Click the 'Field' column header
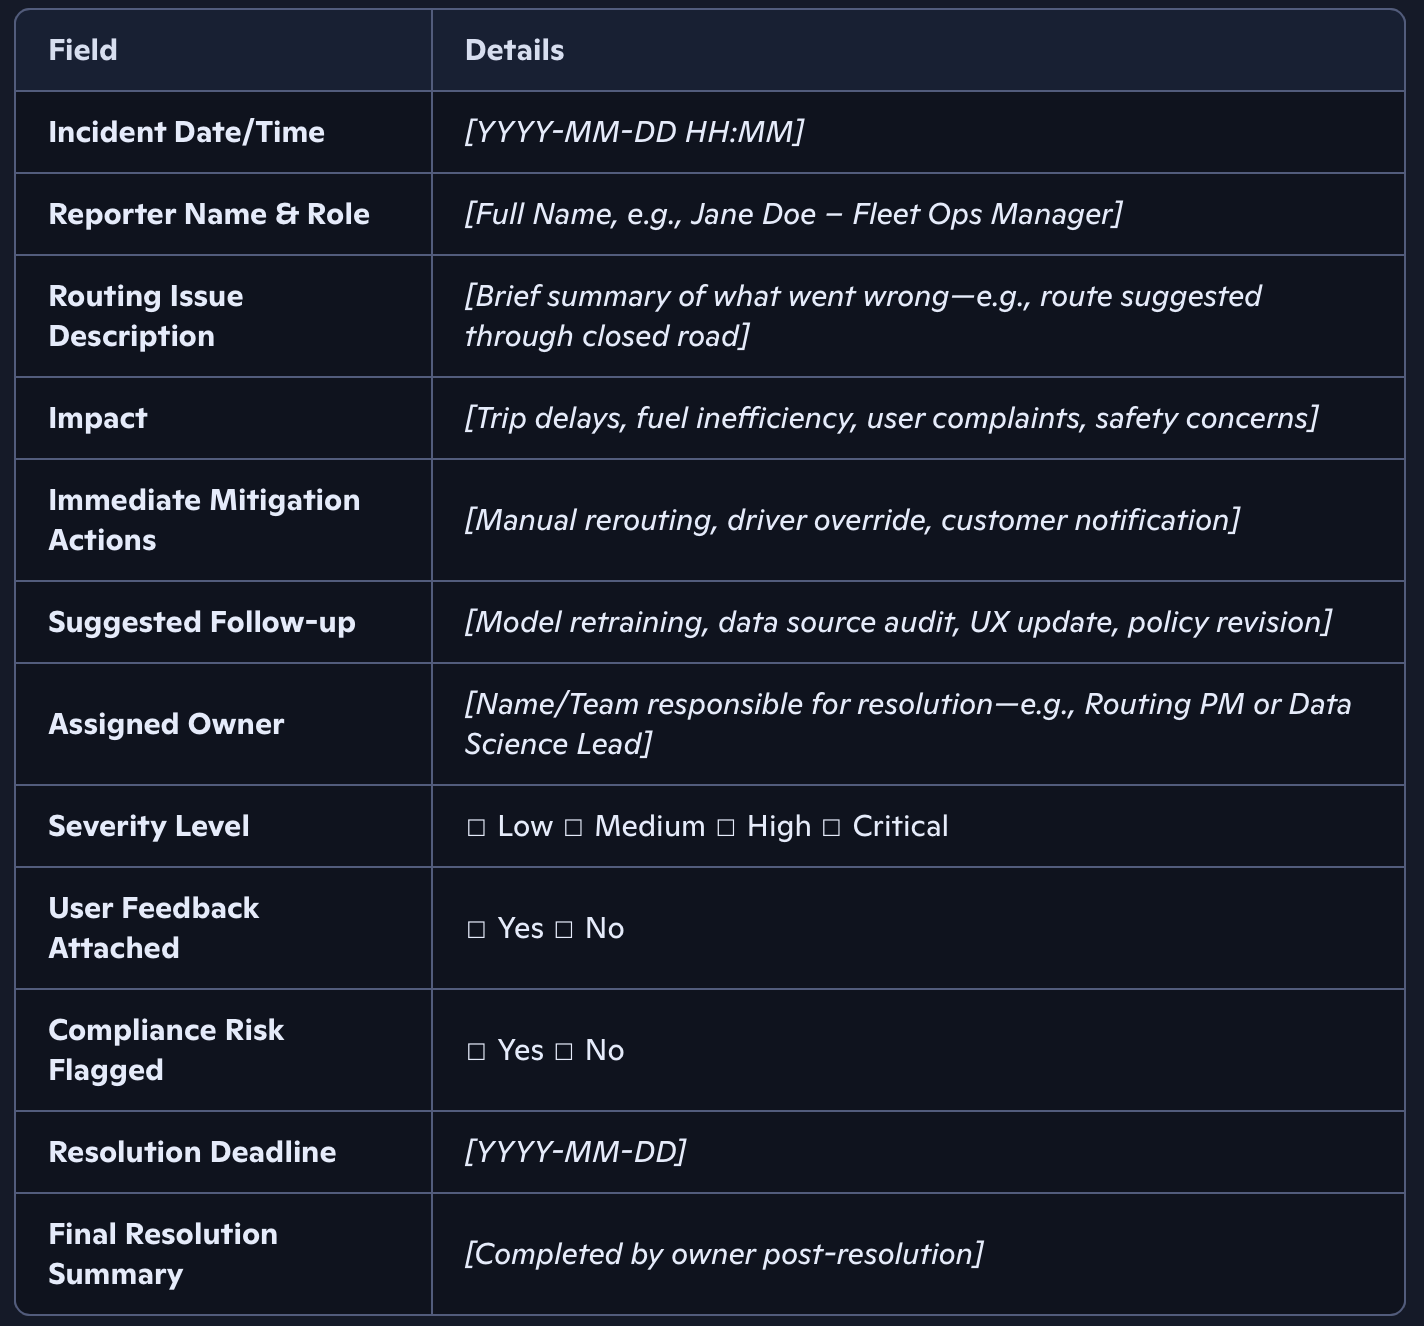Screen dimensions: 1424x1326 click(83, 50)
